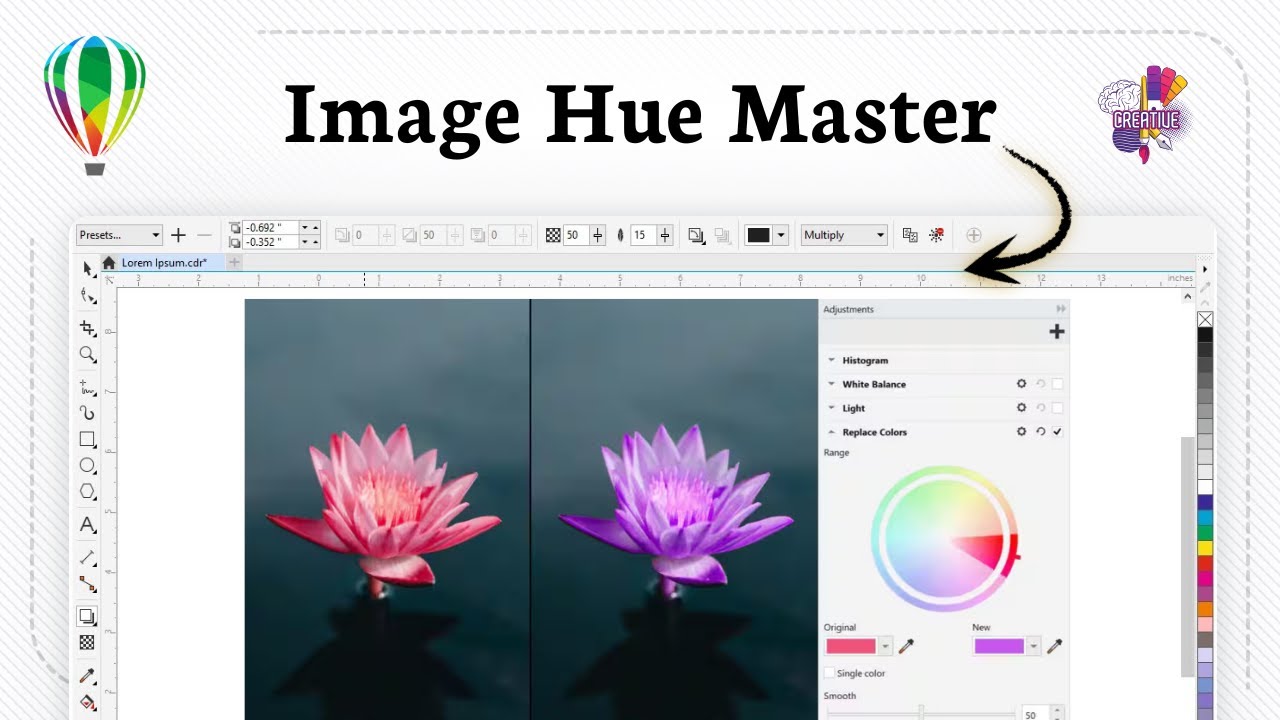This screenshot has width=1280, height=720.
Task: Click the Welcome screen home tab
Action: pyautogui.click(x=109, y=262)
